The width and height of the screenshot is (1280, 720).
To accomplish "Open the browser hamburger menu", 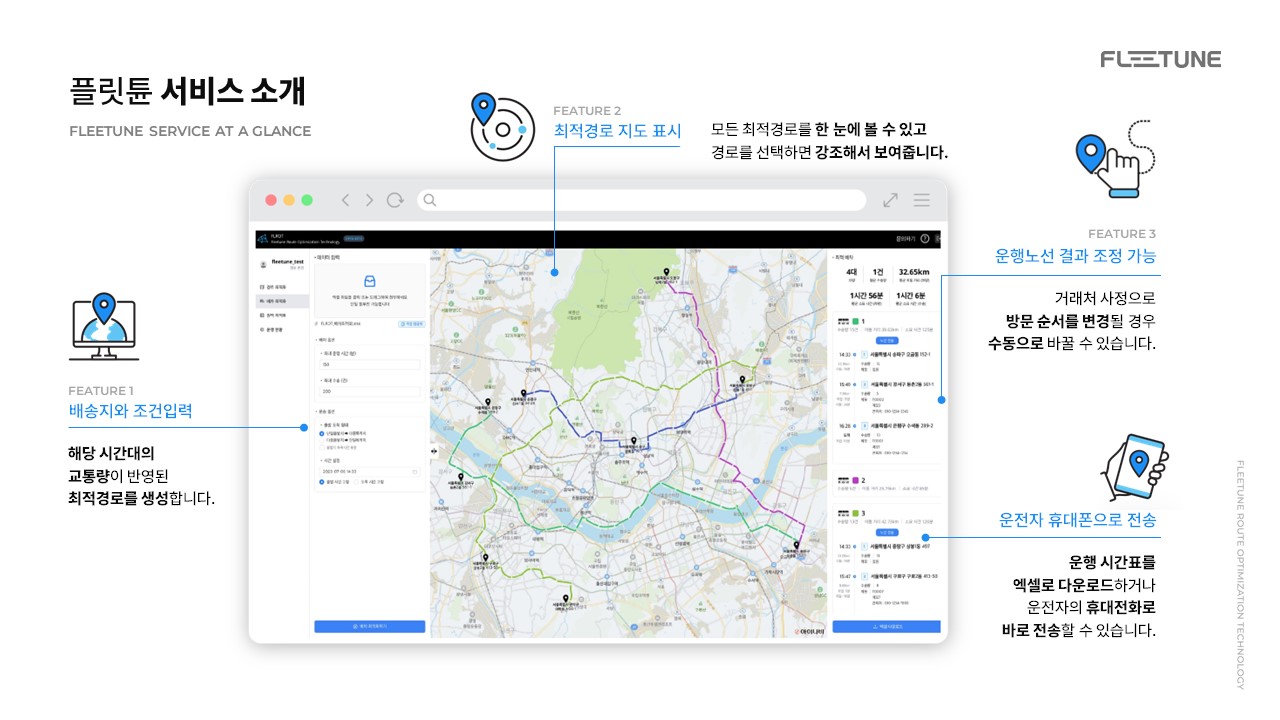I will (x=921, y=200).
